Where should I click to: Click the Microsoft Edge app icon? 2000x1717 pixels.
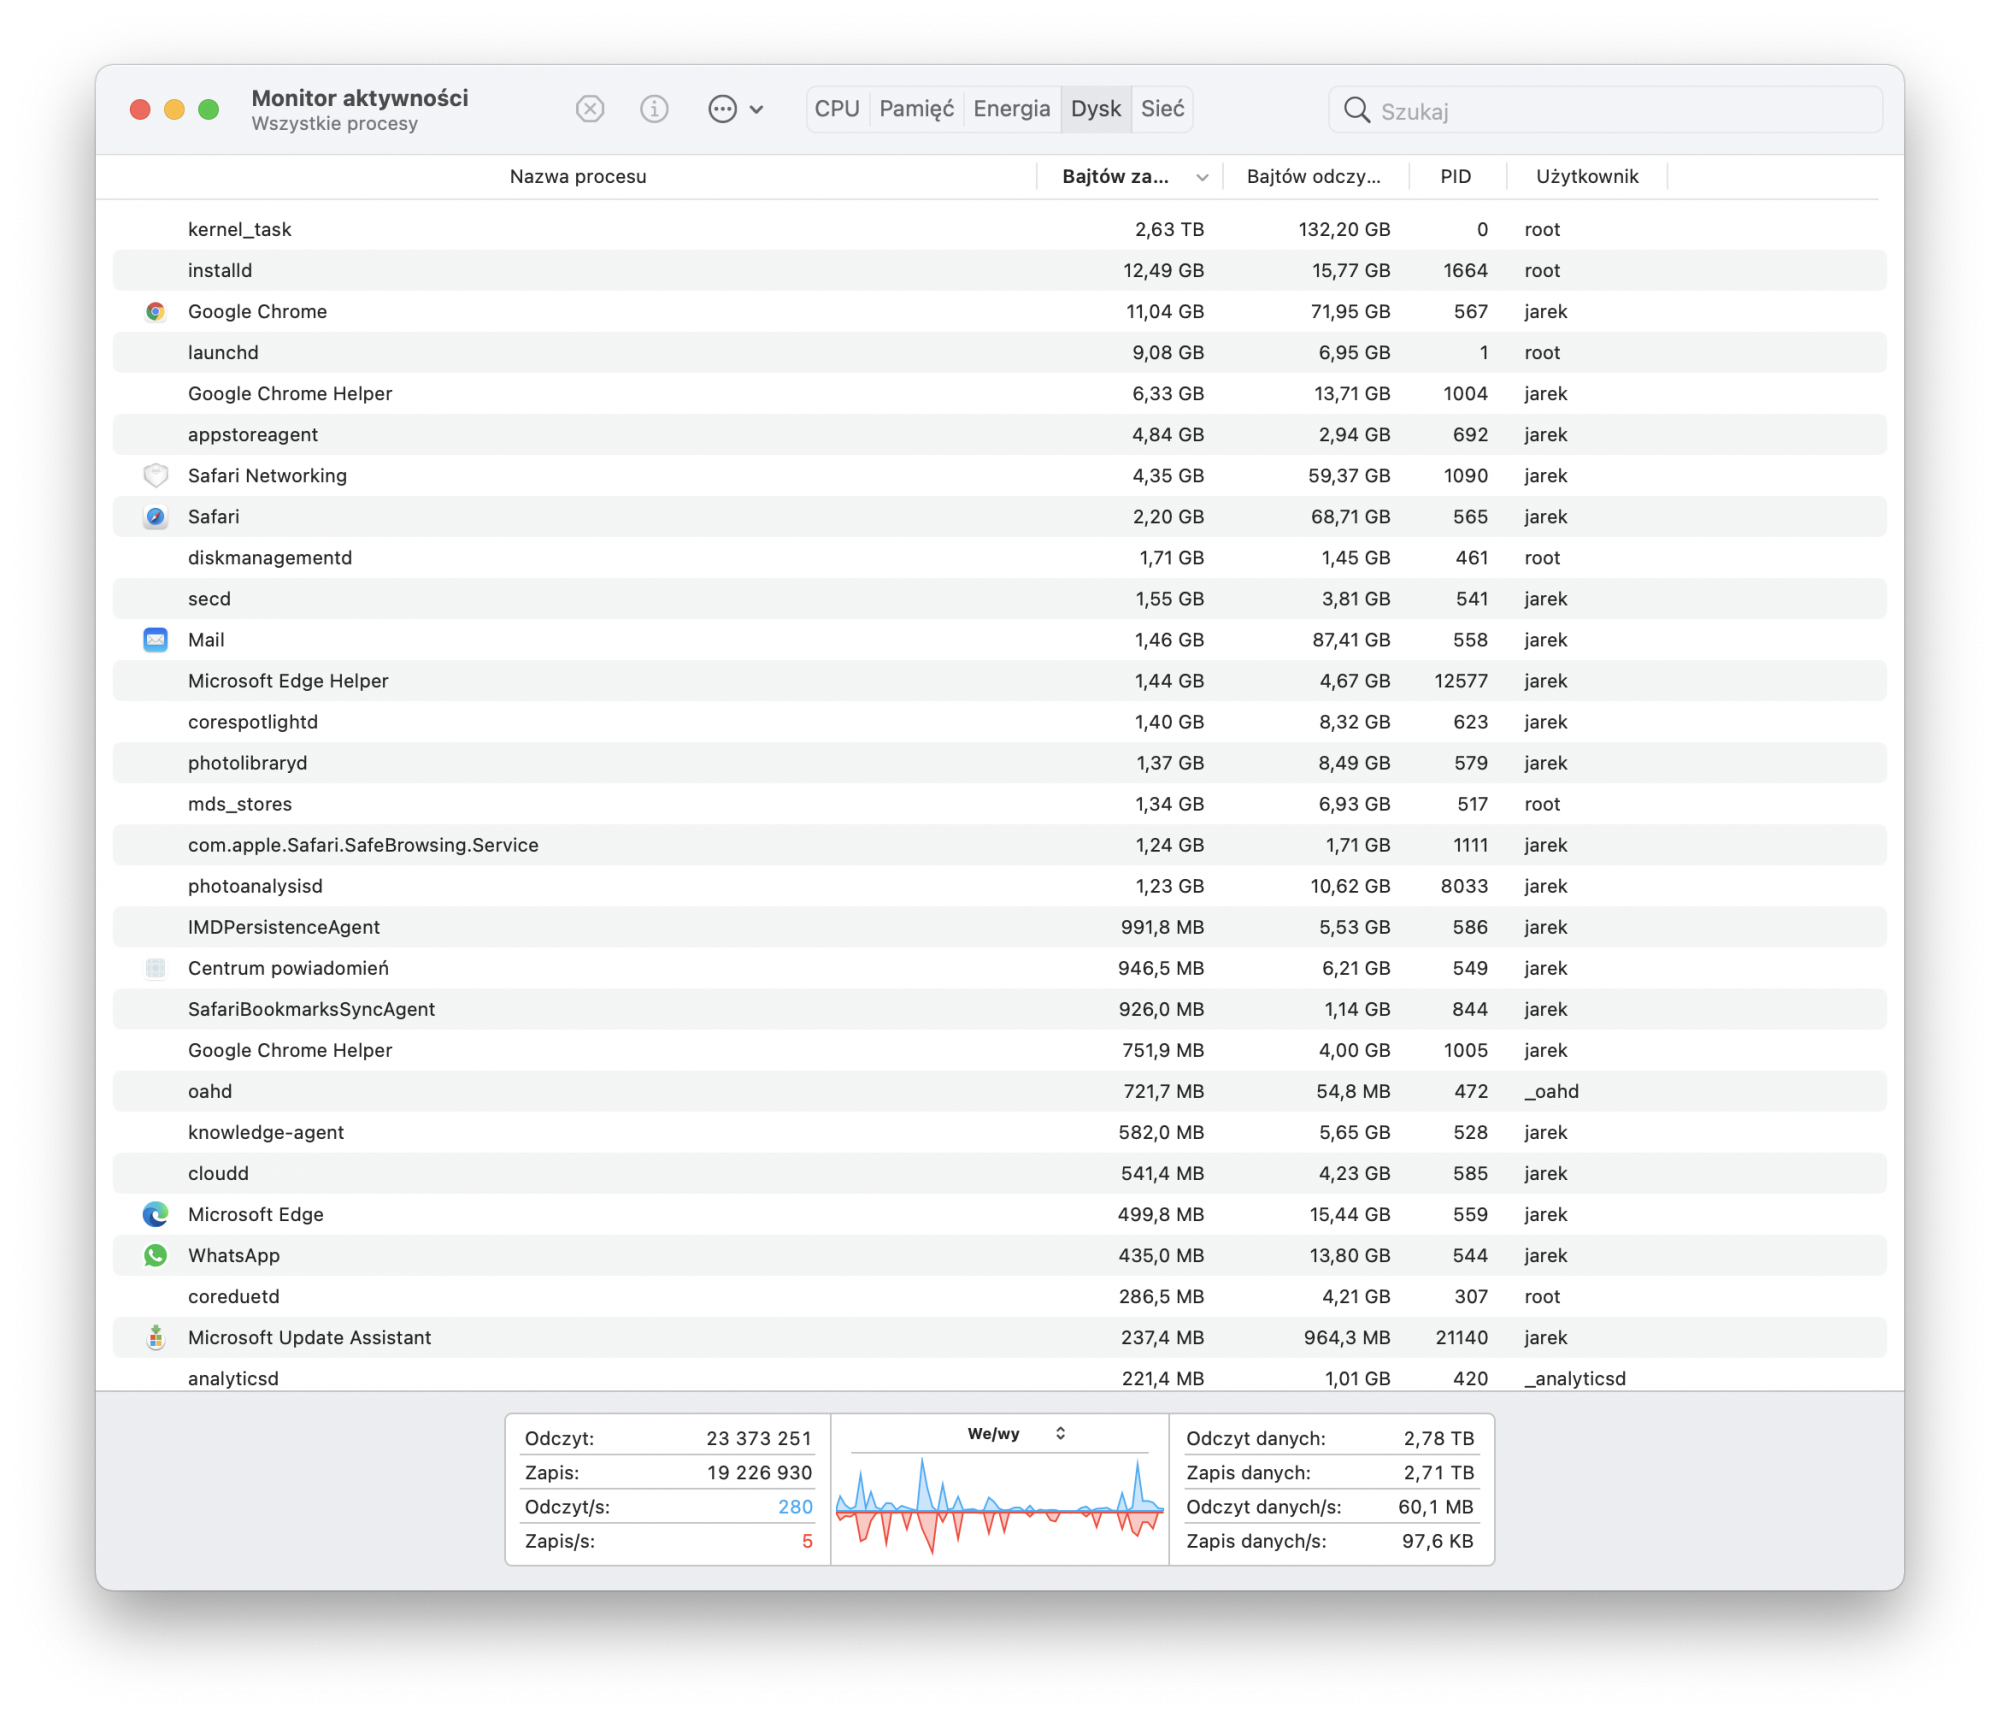155,1214
